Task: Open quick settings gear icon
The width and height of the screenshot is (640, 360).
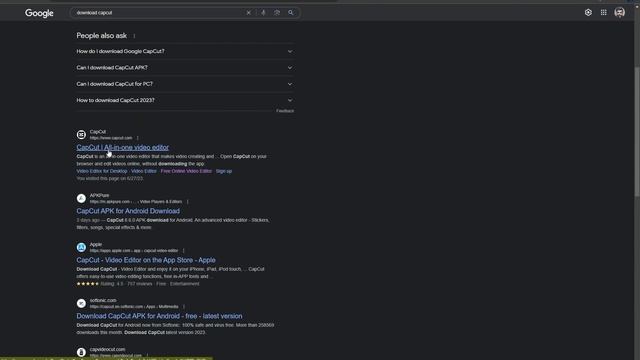Action: pos(588,13)
